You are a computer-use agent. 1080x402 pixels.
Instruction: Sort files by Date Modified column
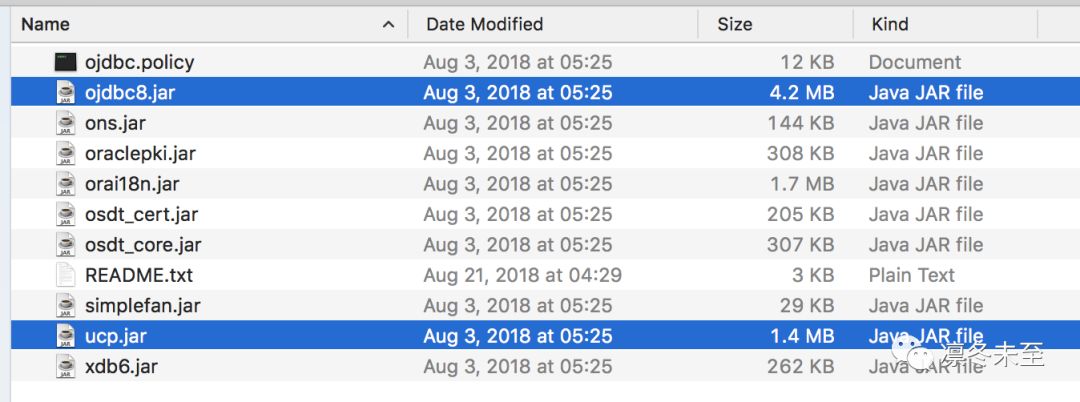click(x=484, y=24)
